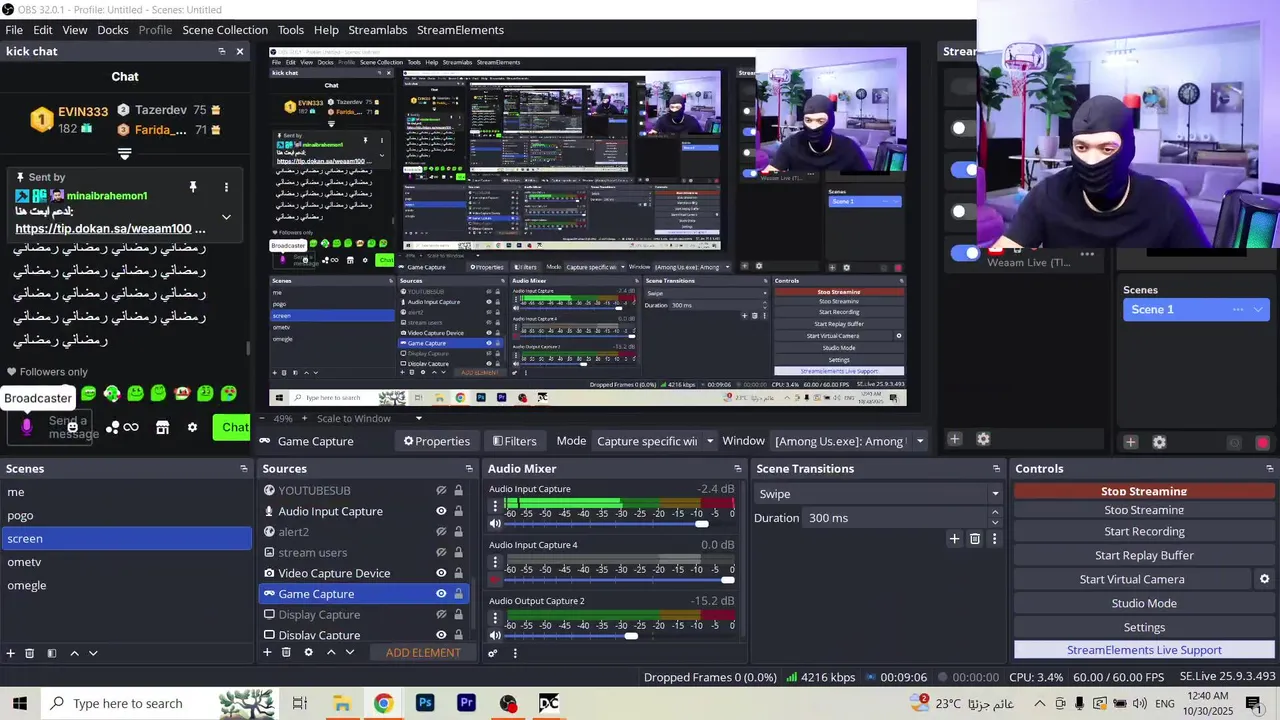Unmute Audio Input Capture 4 speaker icon
Screen dimensions: 1280x720
495,579
